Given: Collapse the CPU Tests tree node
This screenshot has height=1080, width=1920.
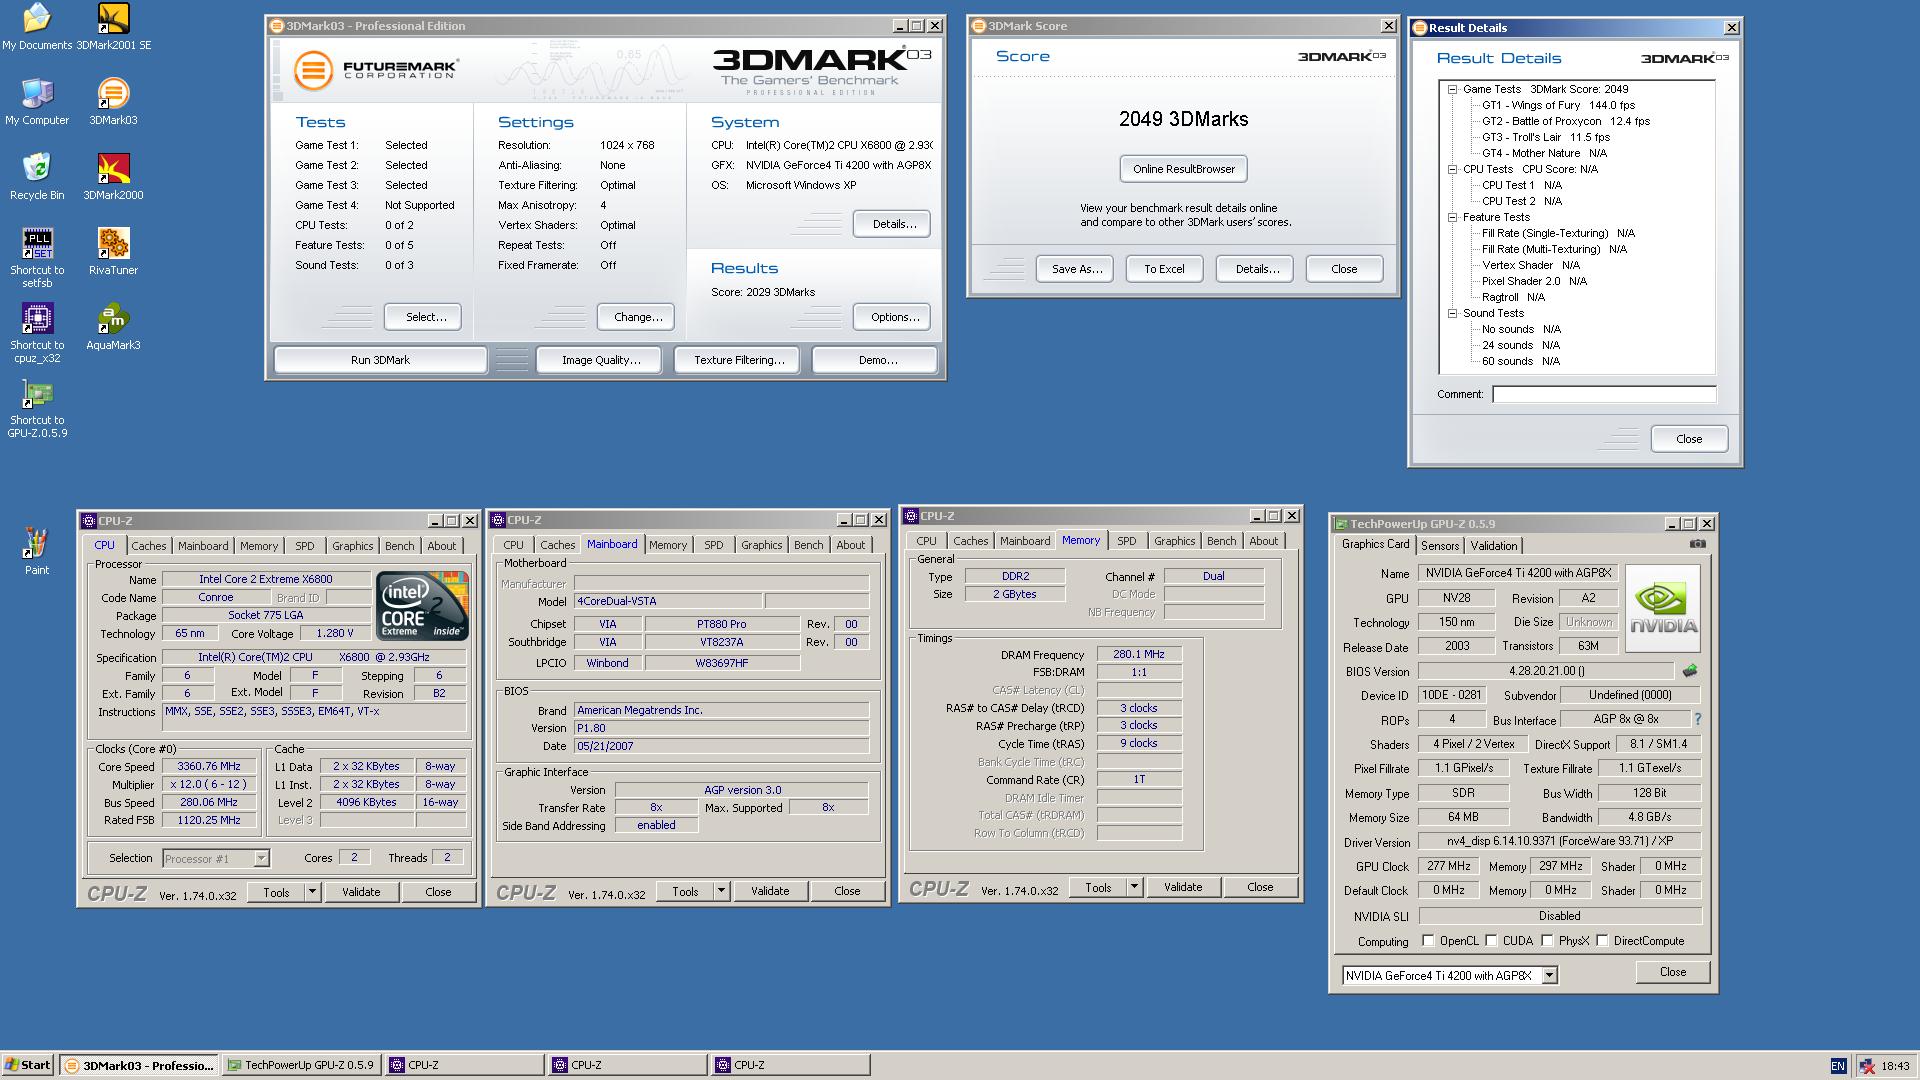Looking at the screenshot, I should 1452,169.
